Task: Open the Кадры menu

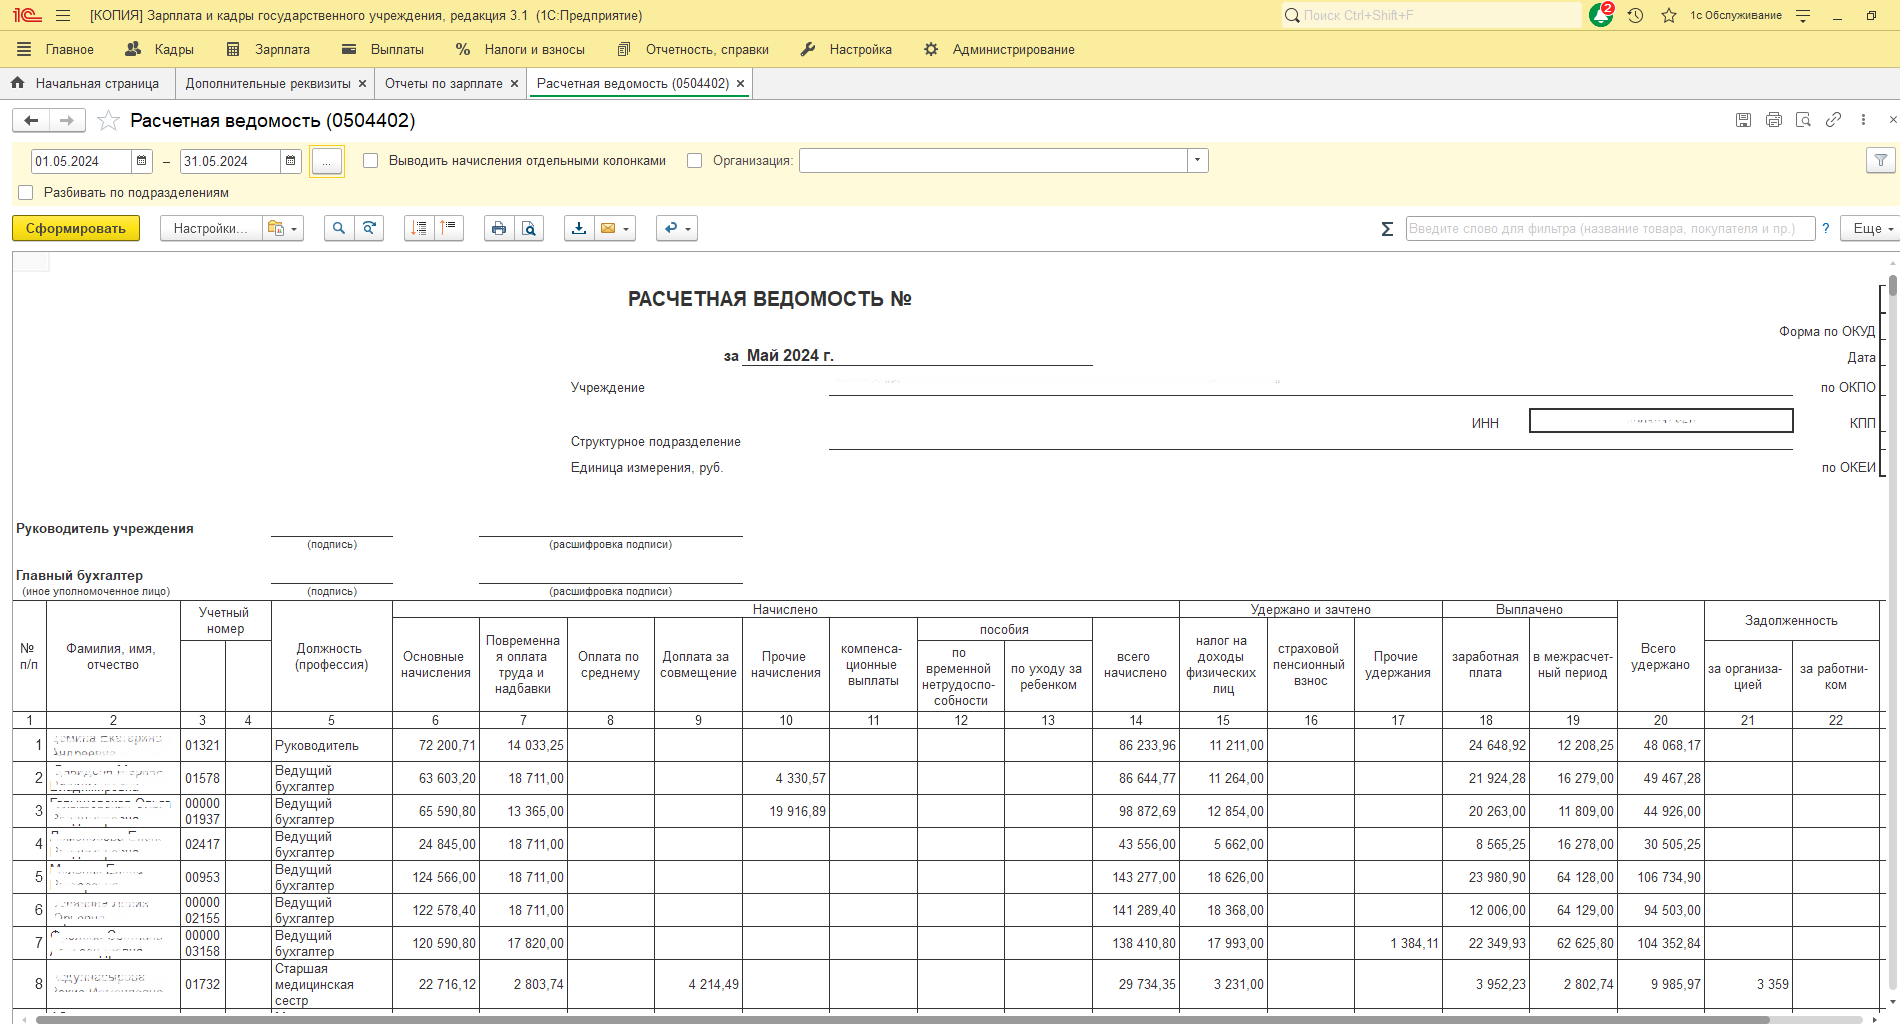Action: (160, 49)
